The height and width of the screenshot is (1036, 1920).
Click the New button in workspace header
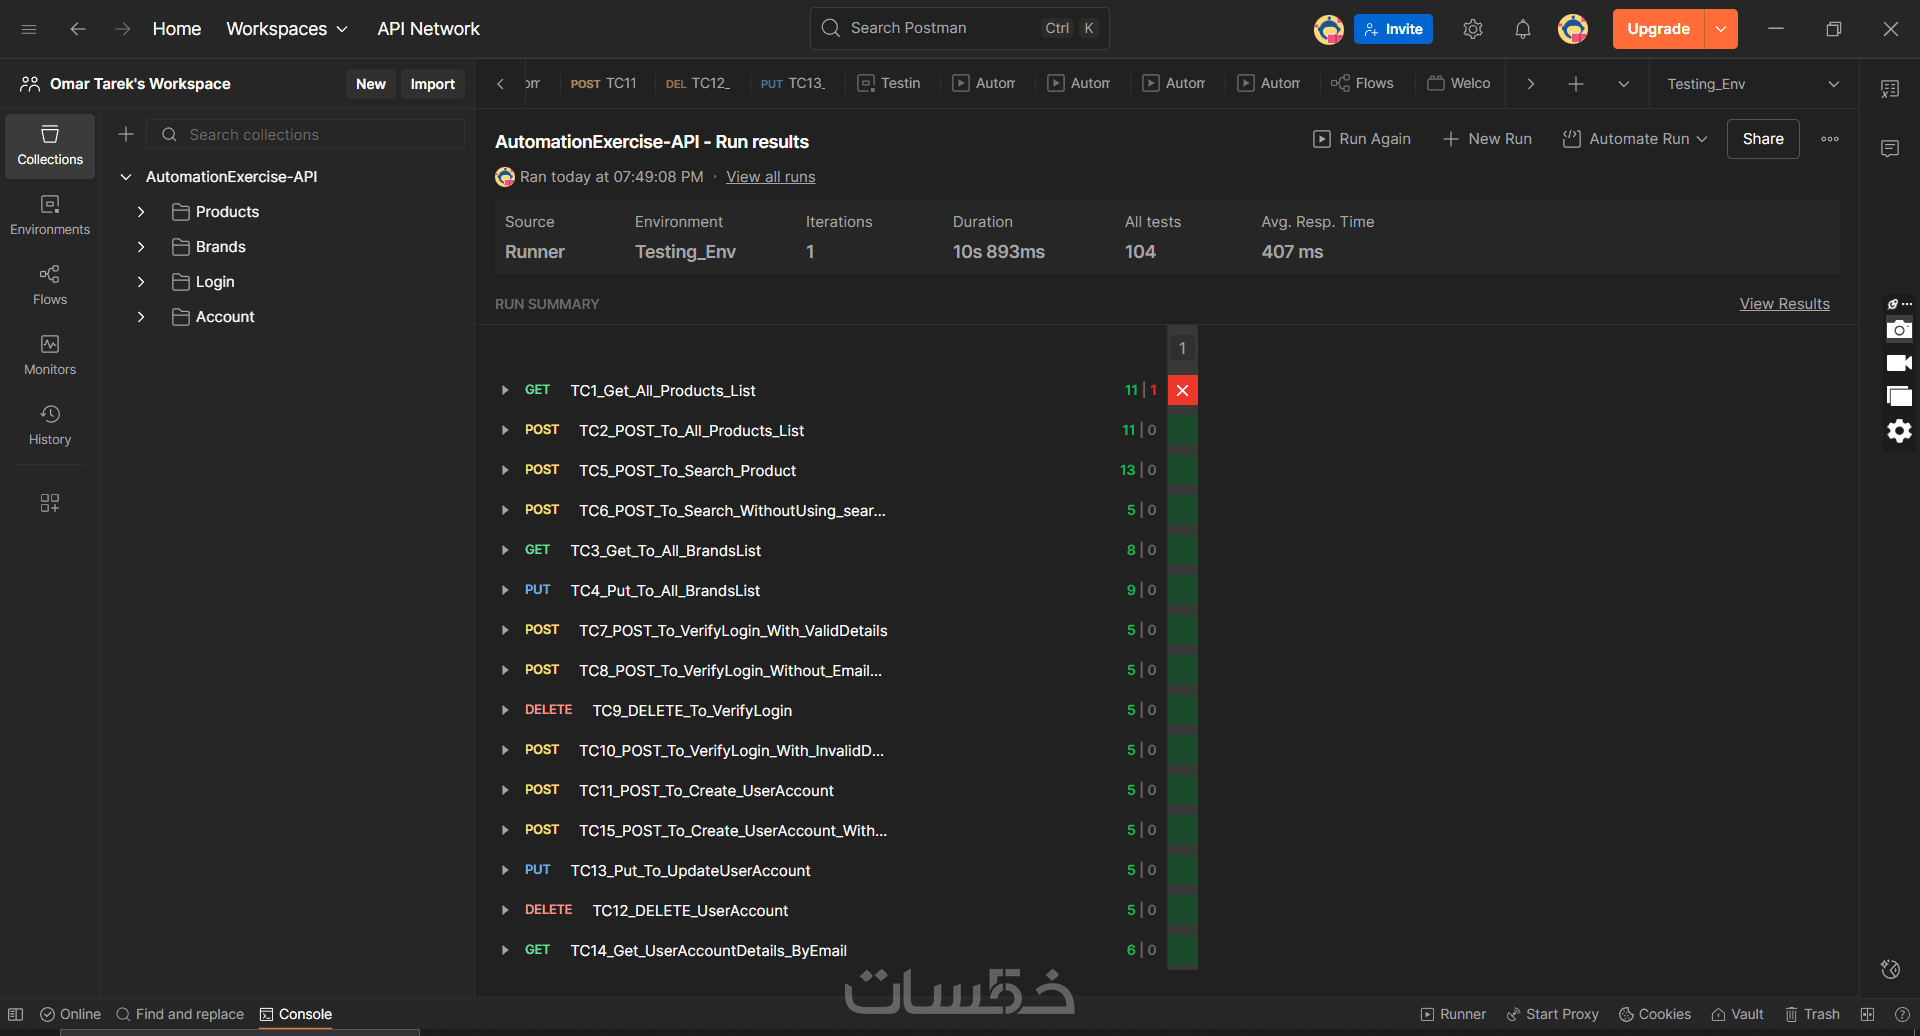coord(371,84)
